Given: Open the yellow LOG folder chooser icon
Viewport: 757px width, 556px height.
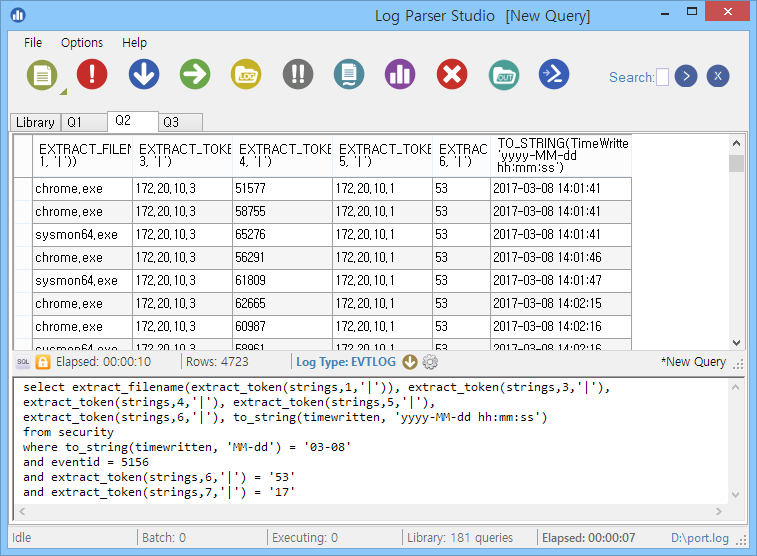Looking at the screenshot, I should pos(246,74).
